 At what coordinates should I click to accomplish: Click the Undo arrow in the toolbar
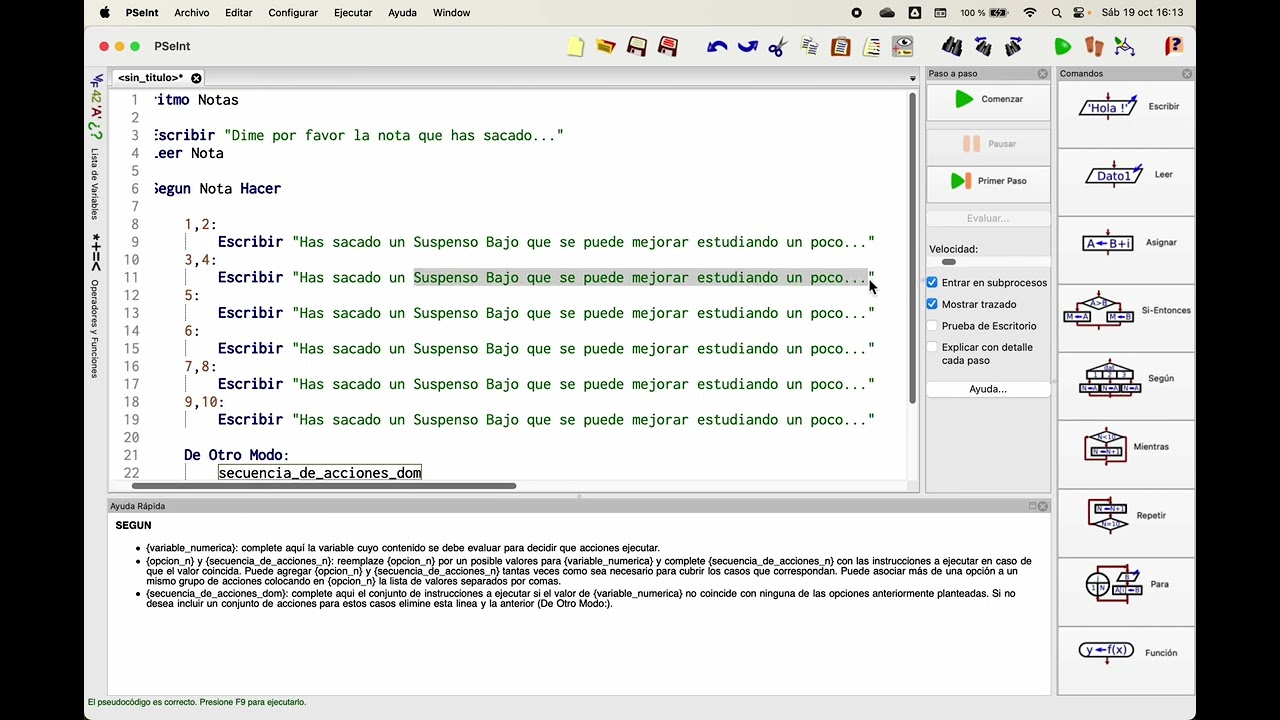pos(716,47)
